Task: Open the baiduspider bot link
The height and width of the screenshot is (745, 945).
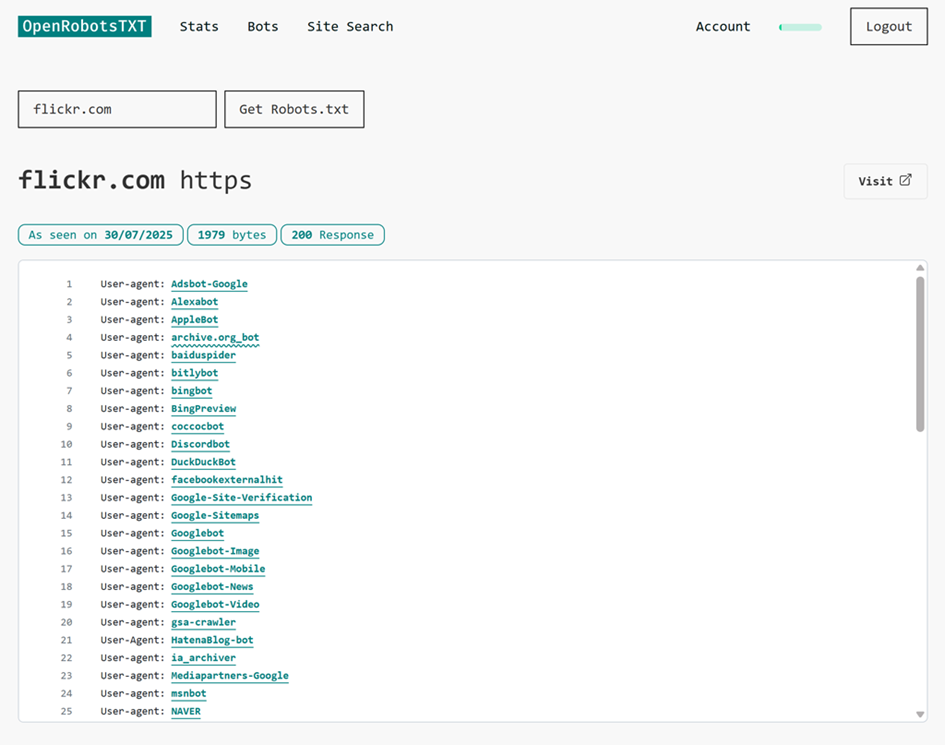Action: (203, 355)
